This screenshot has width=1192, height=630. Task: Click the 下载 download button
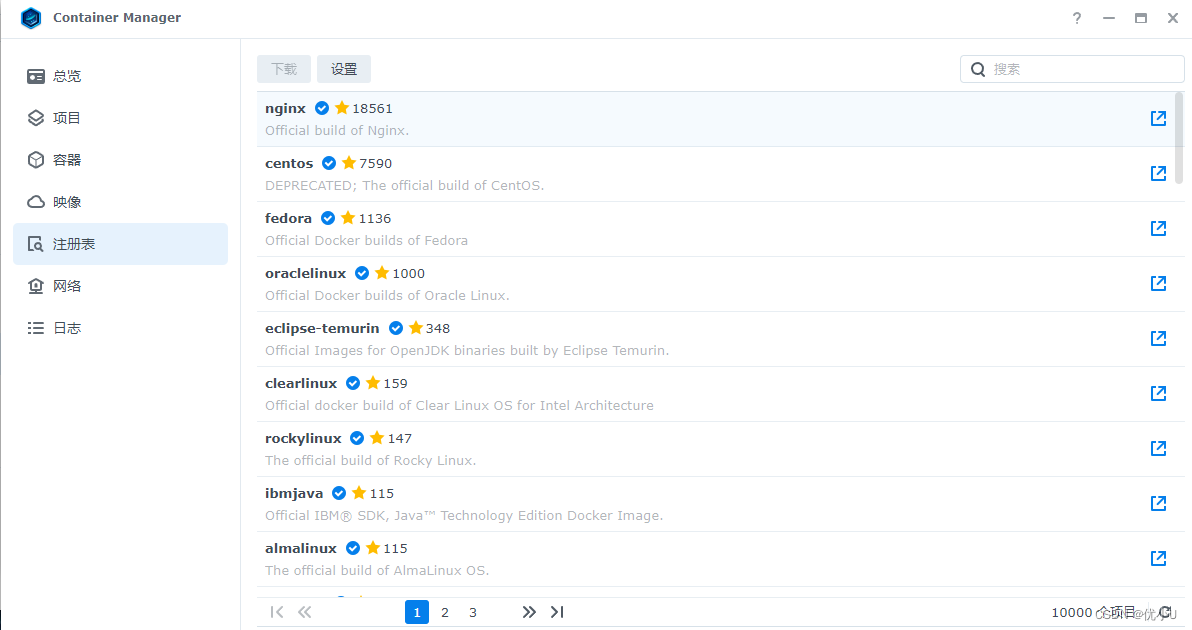coord(284,69)
